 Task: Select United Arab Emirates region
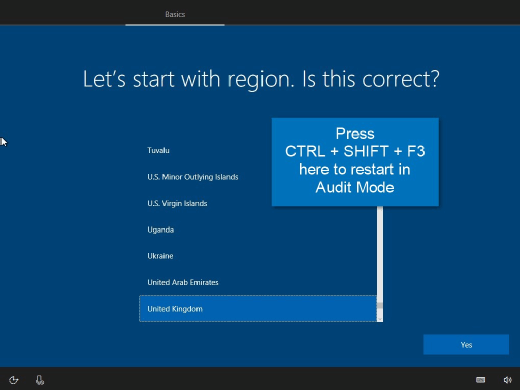point(258,282)
